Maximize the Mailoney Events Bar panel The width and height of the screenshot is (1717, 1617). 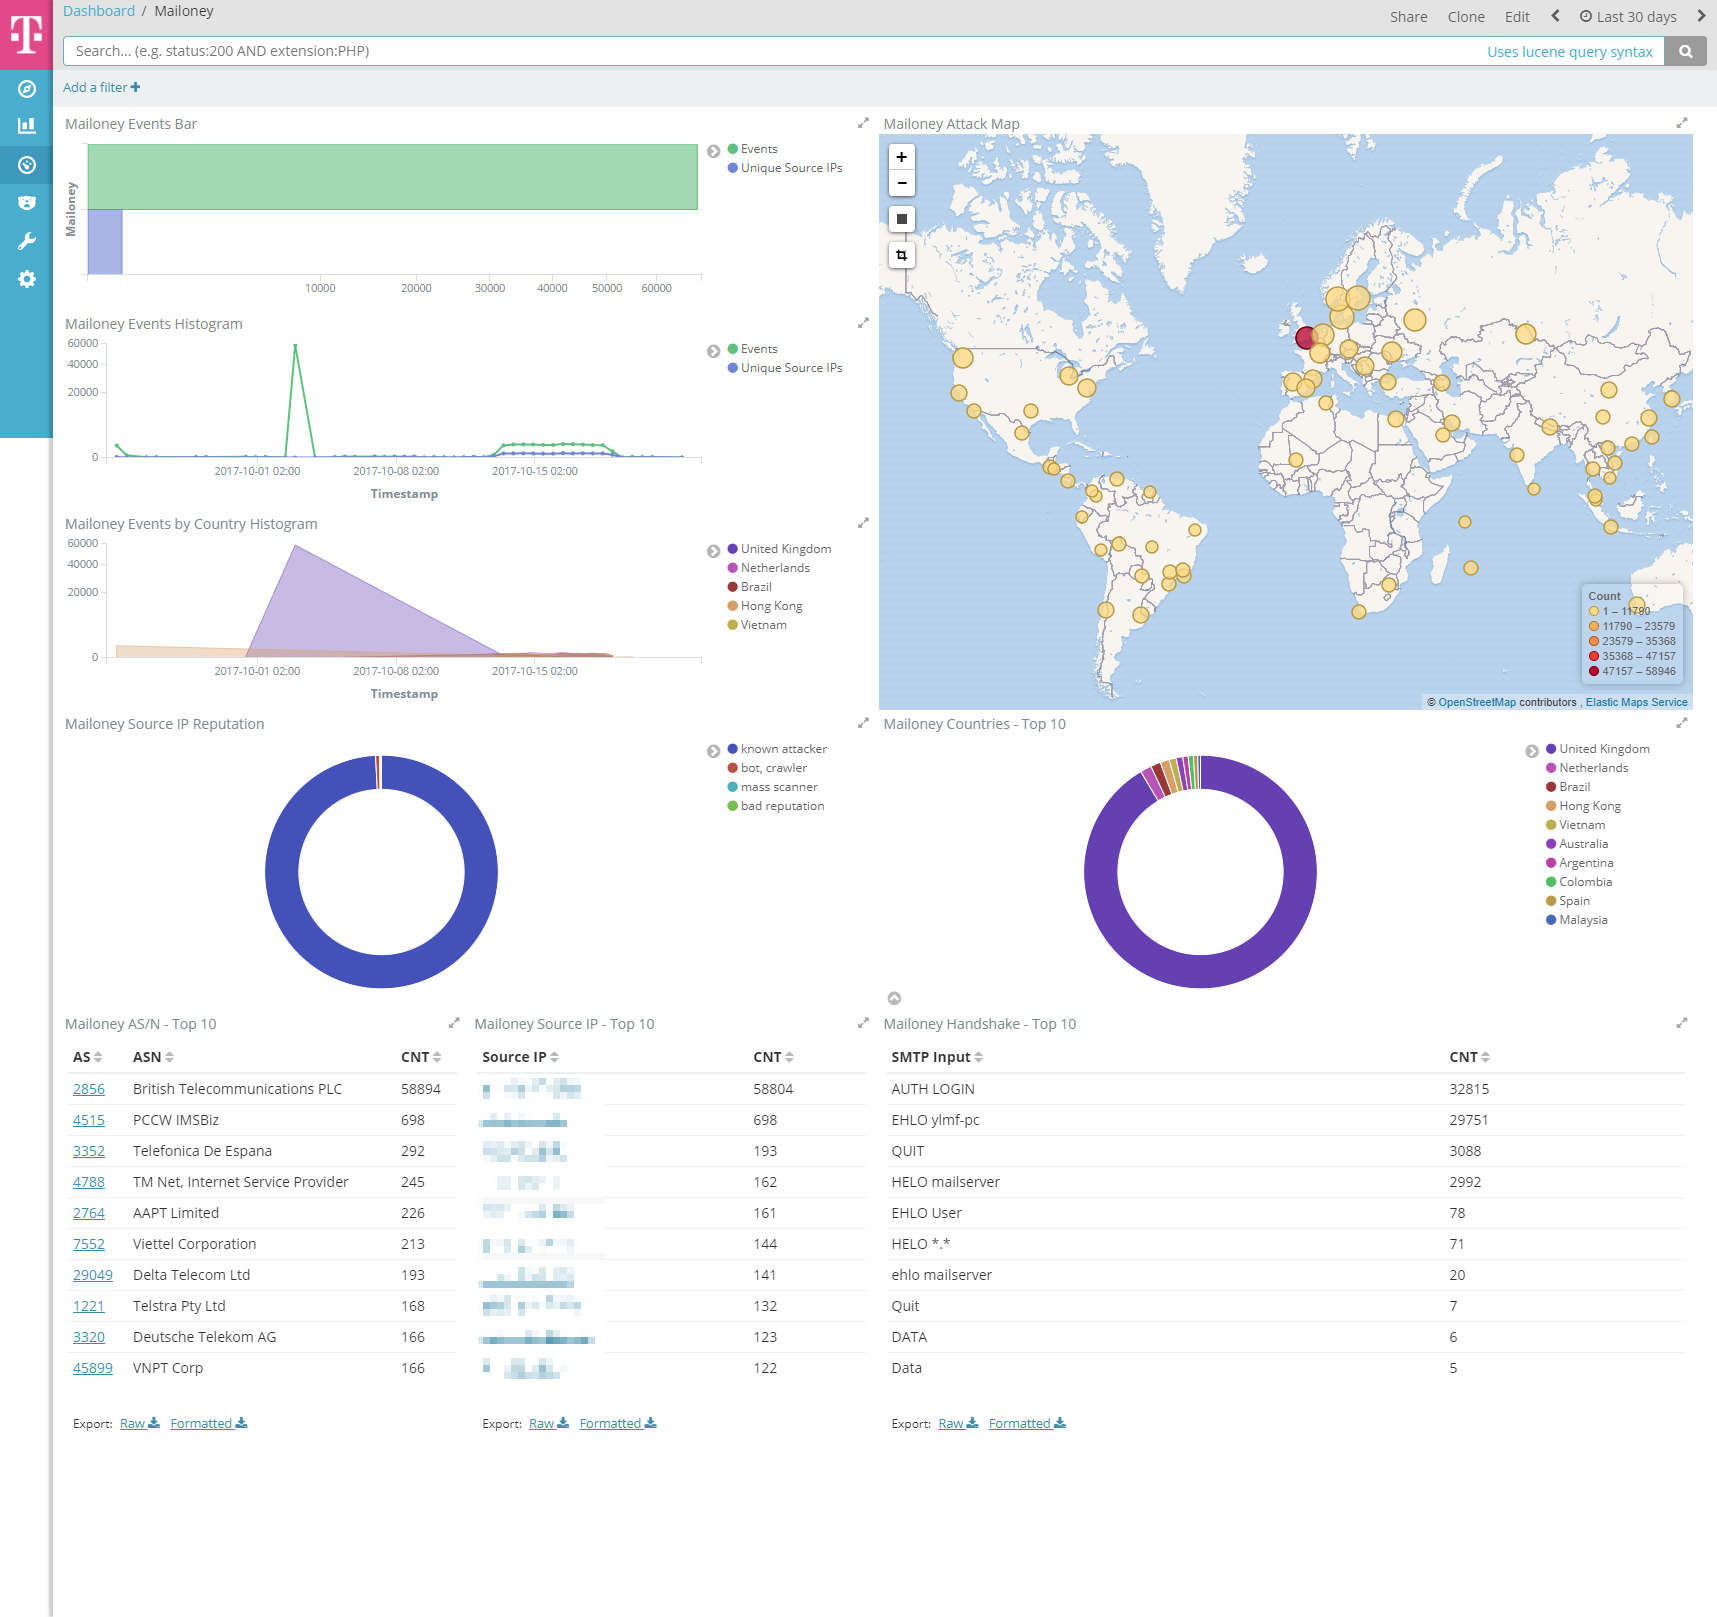tap(863, 123)
